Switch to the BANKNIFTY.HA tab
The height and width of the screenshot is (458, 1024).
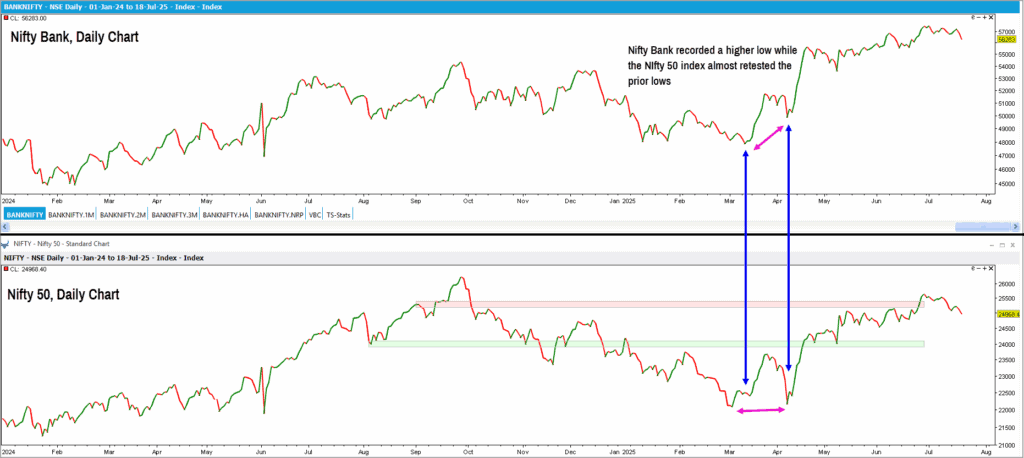tap(226, 214)
